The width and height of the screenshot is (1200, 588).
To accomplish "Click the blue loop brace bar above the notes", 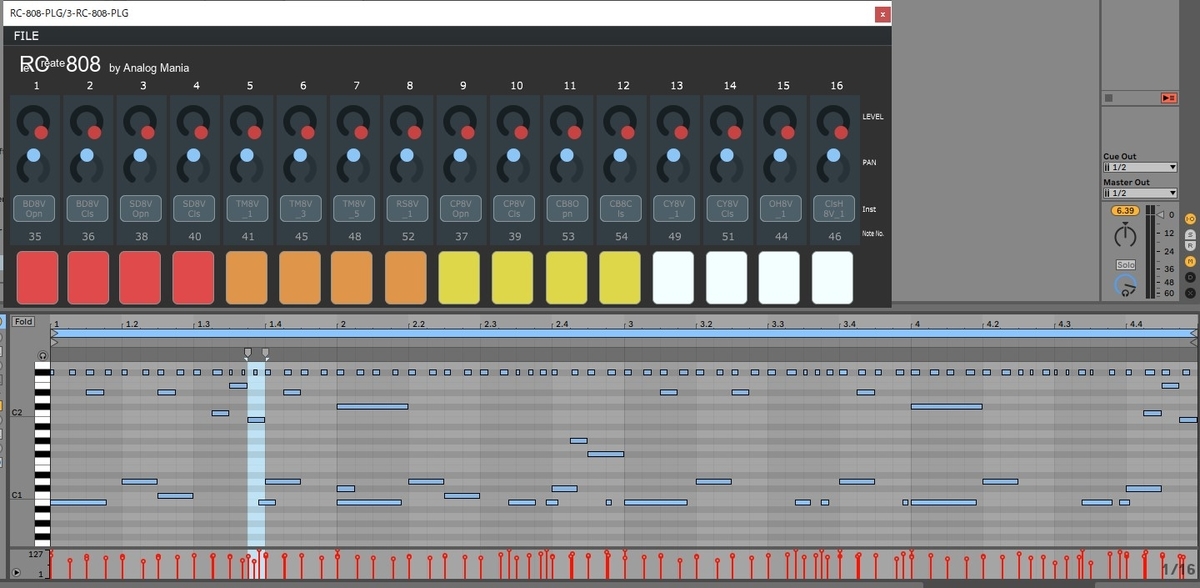I will (624, 332).
